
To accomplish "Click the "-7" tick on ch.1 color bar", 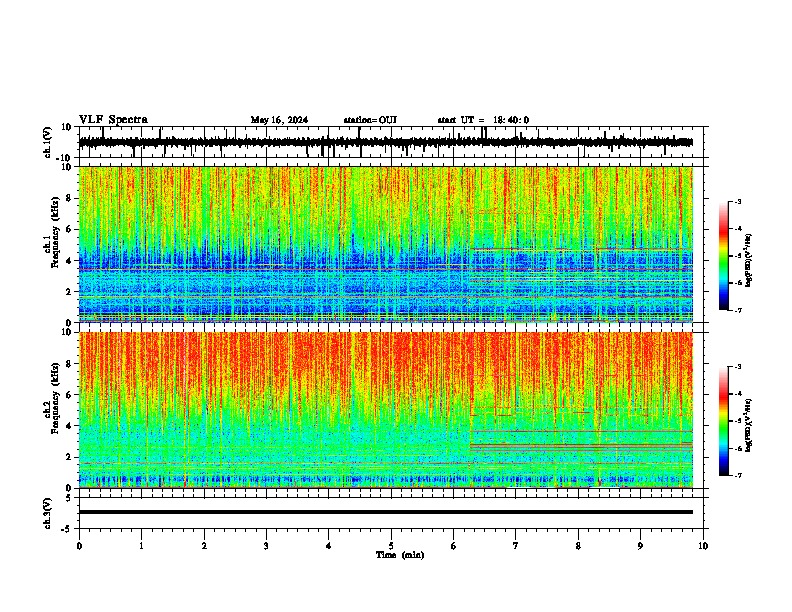I will pyautogui.click(x=738, y=310).
